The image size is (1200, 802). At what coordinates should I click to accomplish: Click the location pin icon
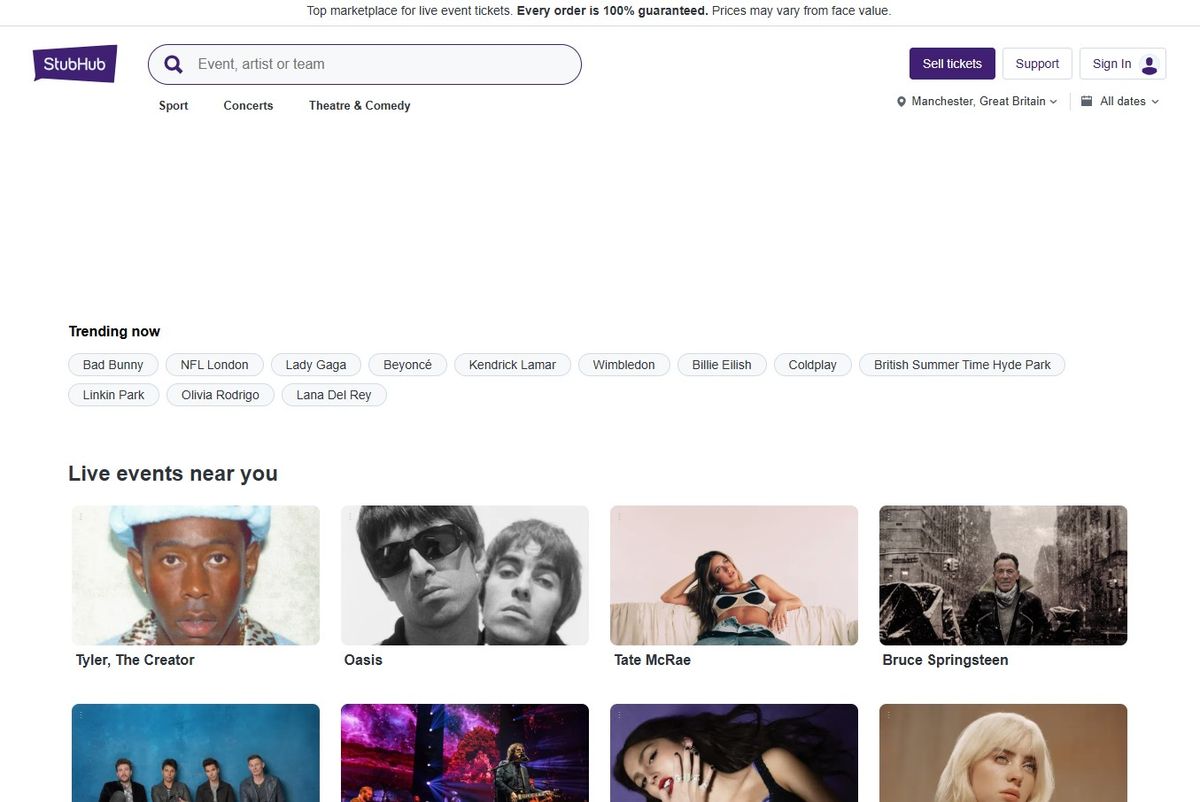(x=901, y=102)
